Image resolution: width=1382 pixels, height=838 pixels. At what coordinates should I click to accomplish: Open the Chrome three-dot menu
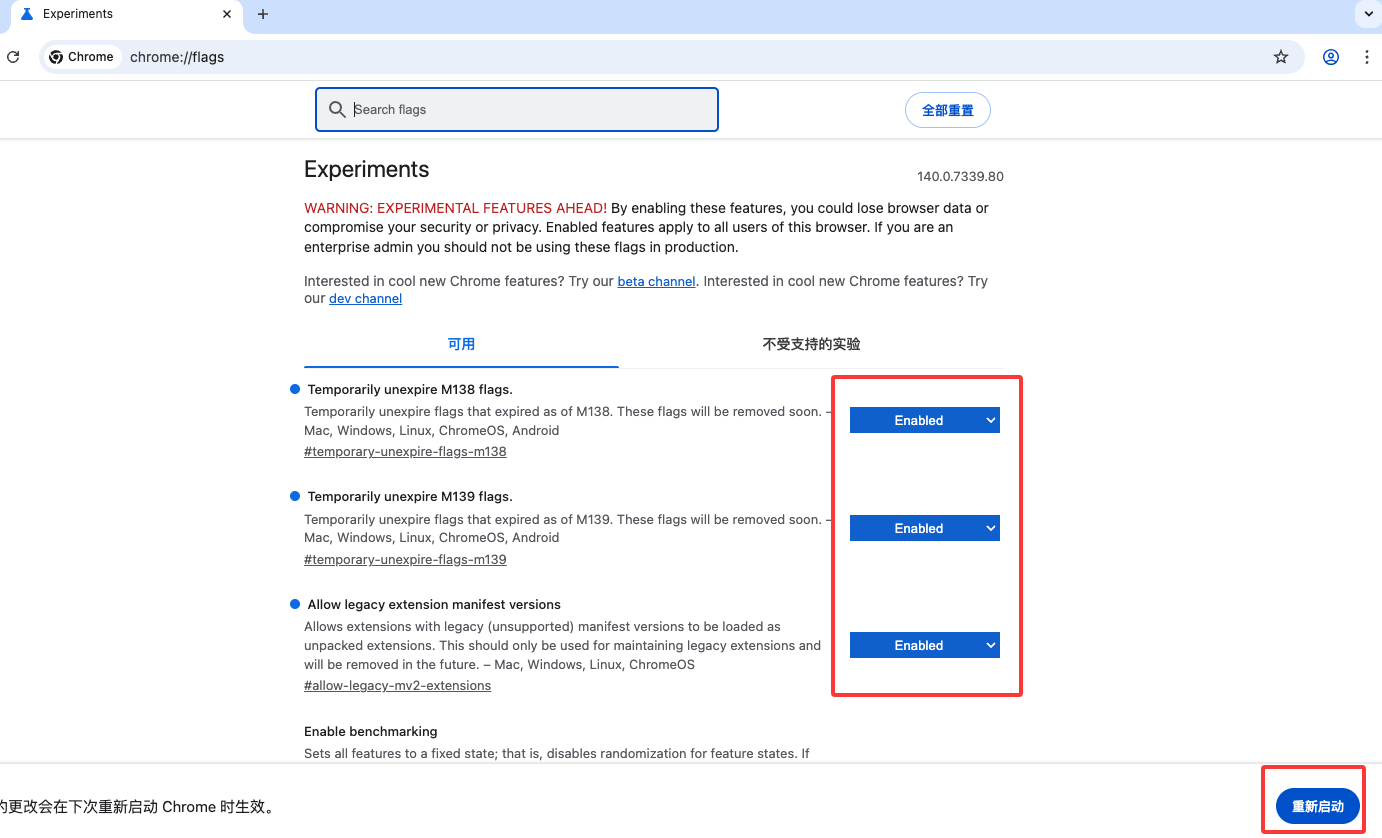point(1367,57)
